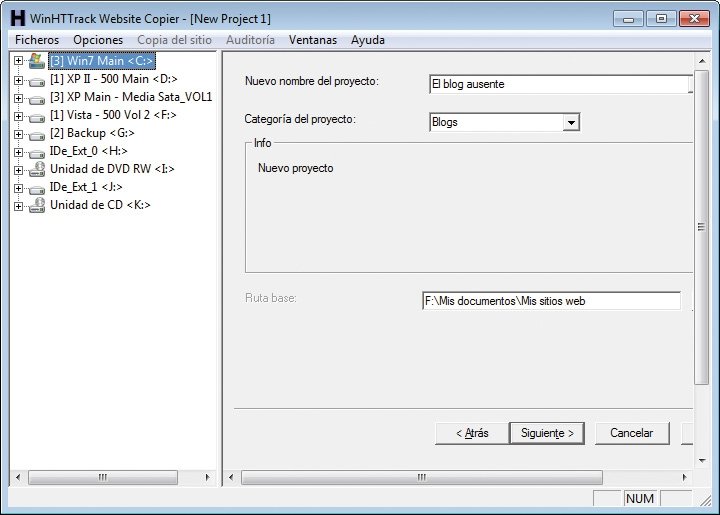The height and width of the screenshot is (515, 720).
Task: Open the Ventanas menu
Action: coord(313,40)
